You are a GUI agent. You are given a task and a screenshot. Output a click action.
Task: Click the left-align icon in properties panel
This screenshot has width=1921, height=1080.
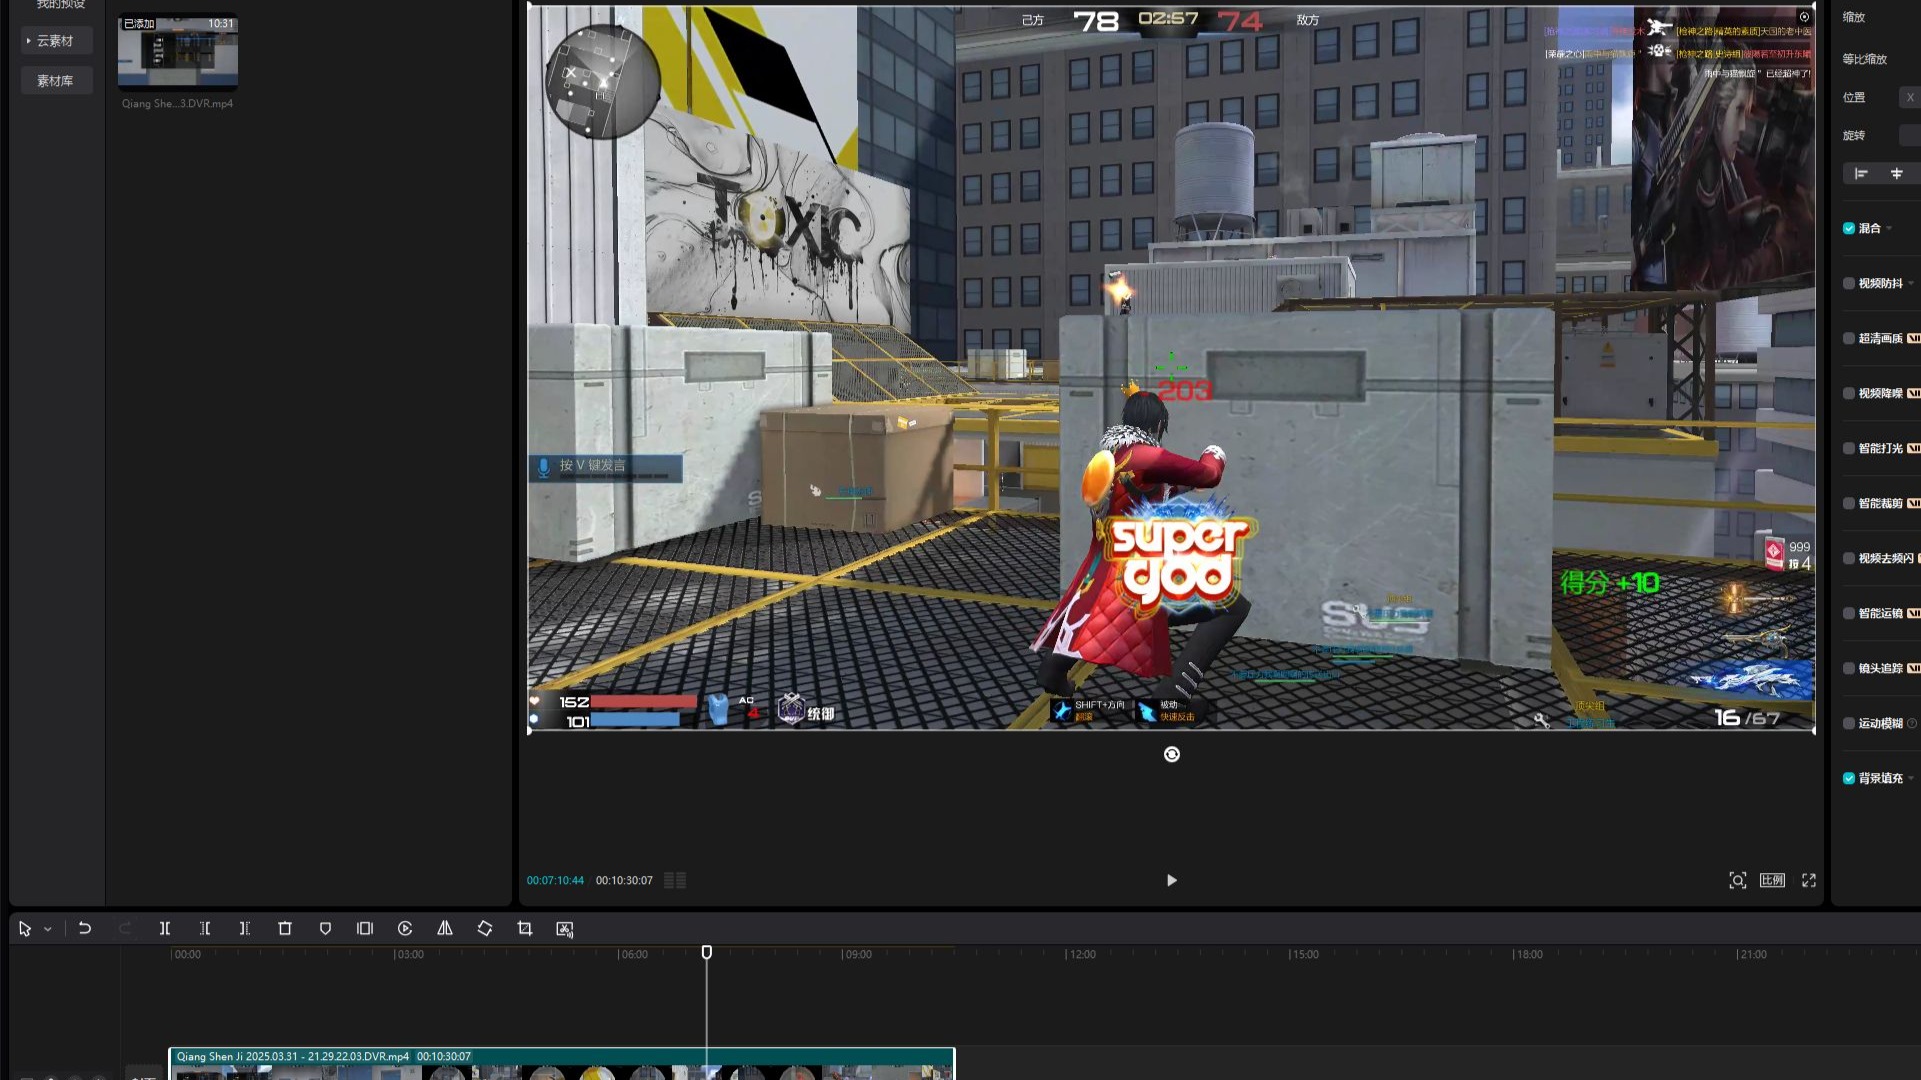coord(1861,174)
